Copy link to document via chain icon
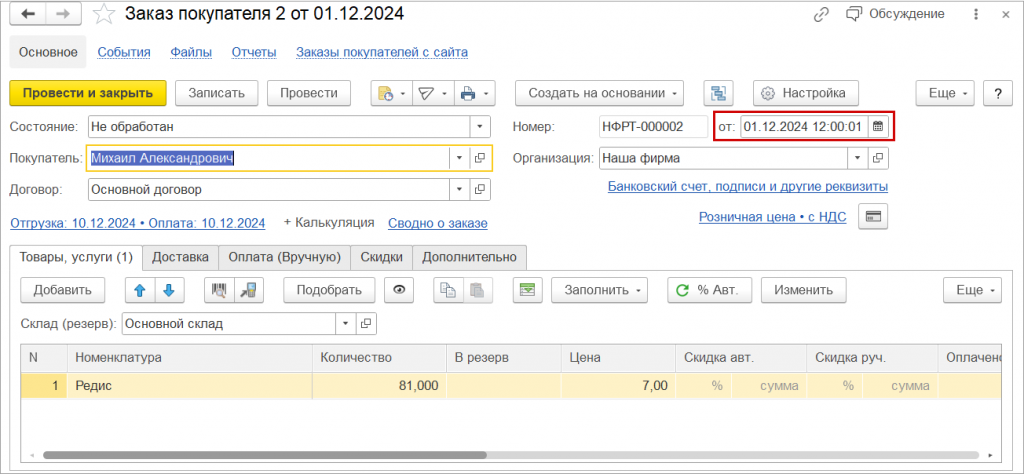Image resolution: width=1024 pixels, height=474 pixels. click(x=821, y=14)
